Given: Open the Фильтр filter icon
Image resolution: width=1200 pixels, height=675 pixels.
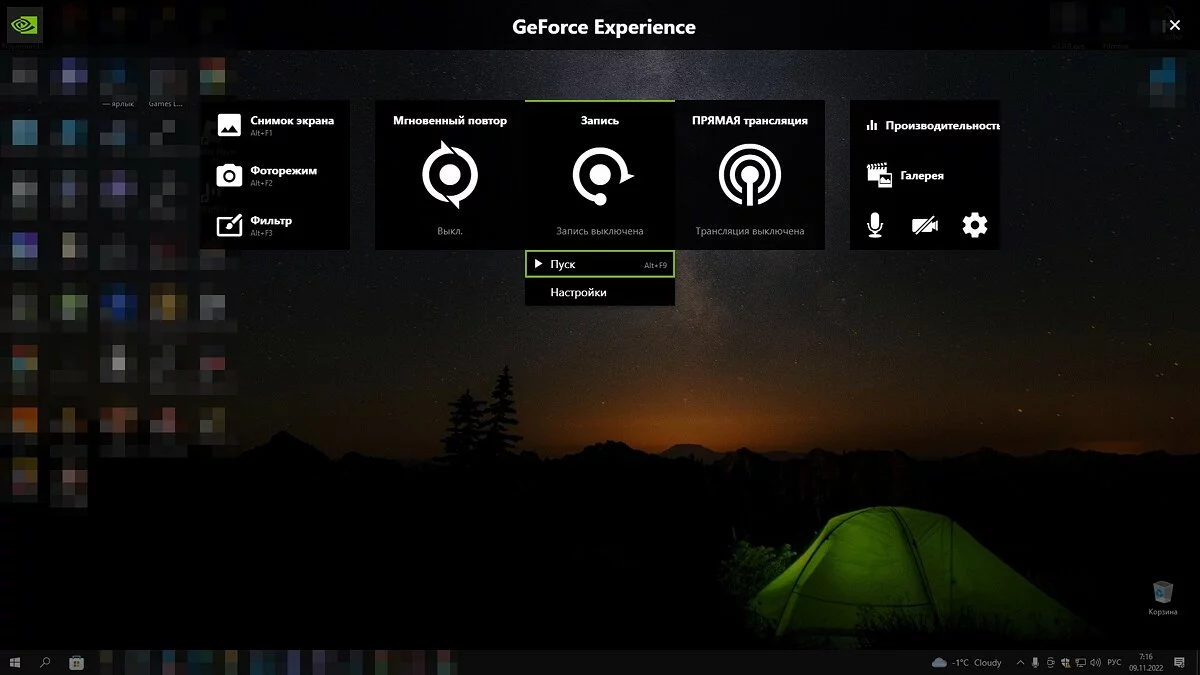Looking at the screenshot, I should (229, 225).
